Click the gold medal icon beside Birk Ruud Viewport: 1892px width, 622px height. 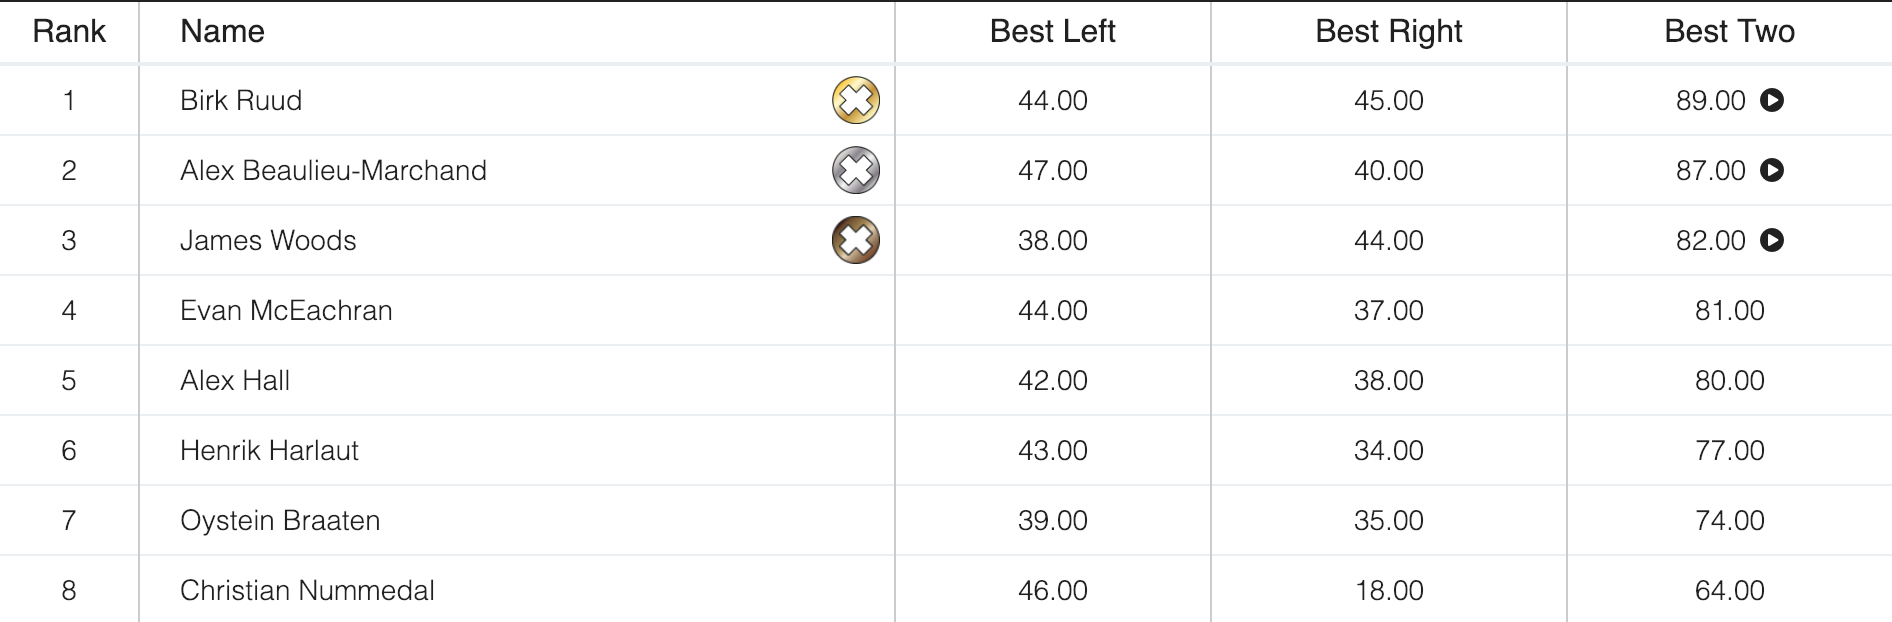pos(855,100)
